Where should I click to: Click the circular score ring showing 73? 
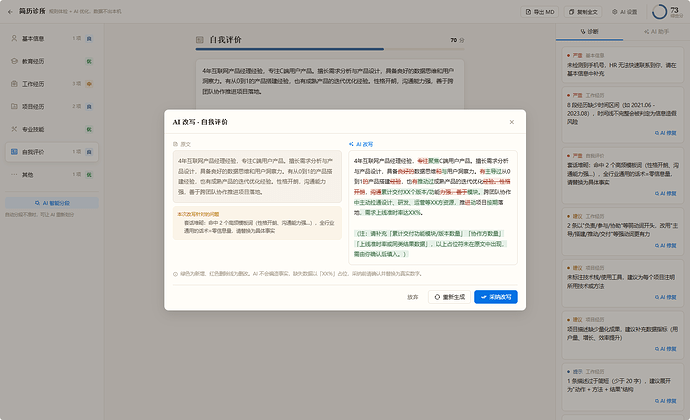pos(659,12)
